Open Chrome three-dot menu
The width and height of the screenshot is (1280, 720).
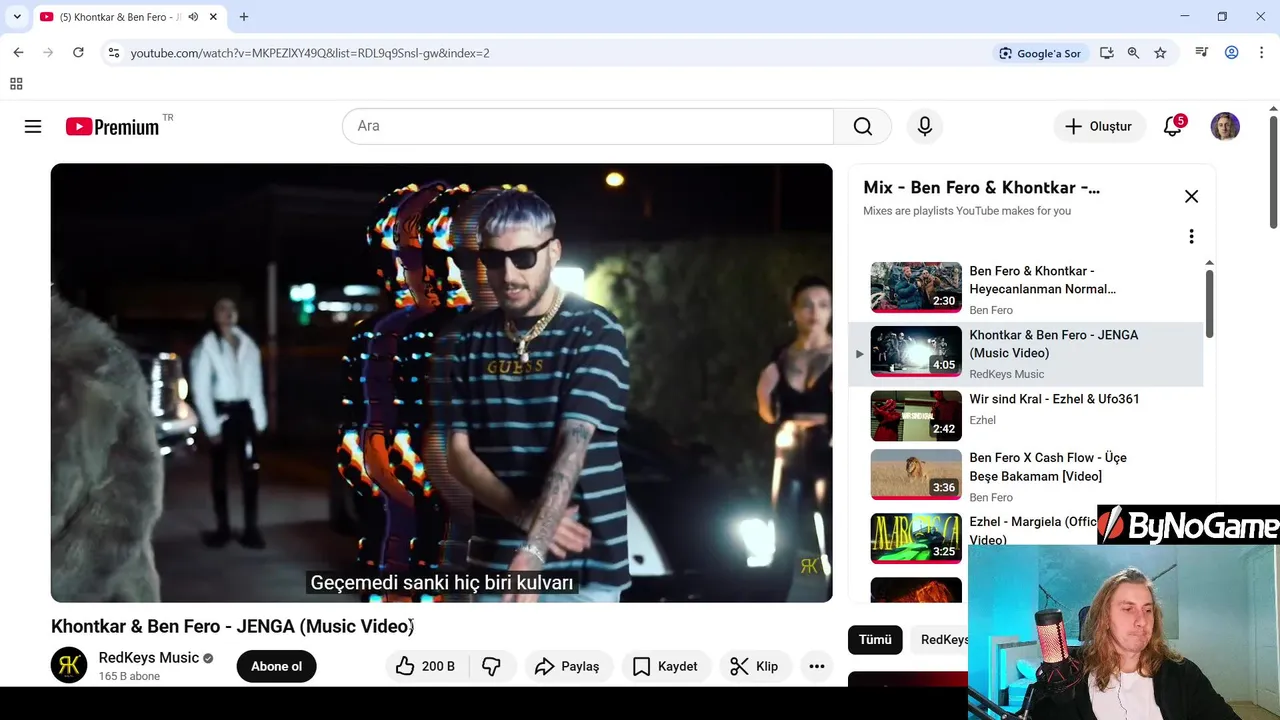click(x=1262, y=53)
